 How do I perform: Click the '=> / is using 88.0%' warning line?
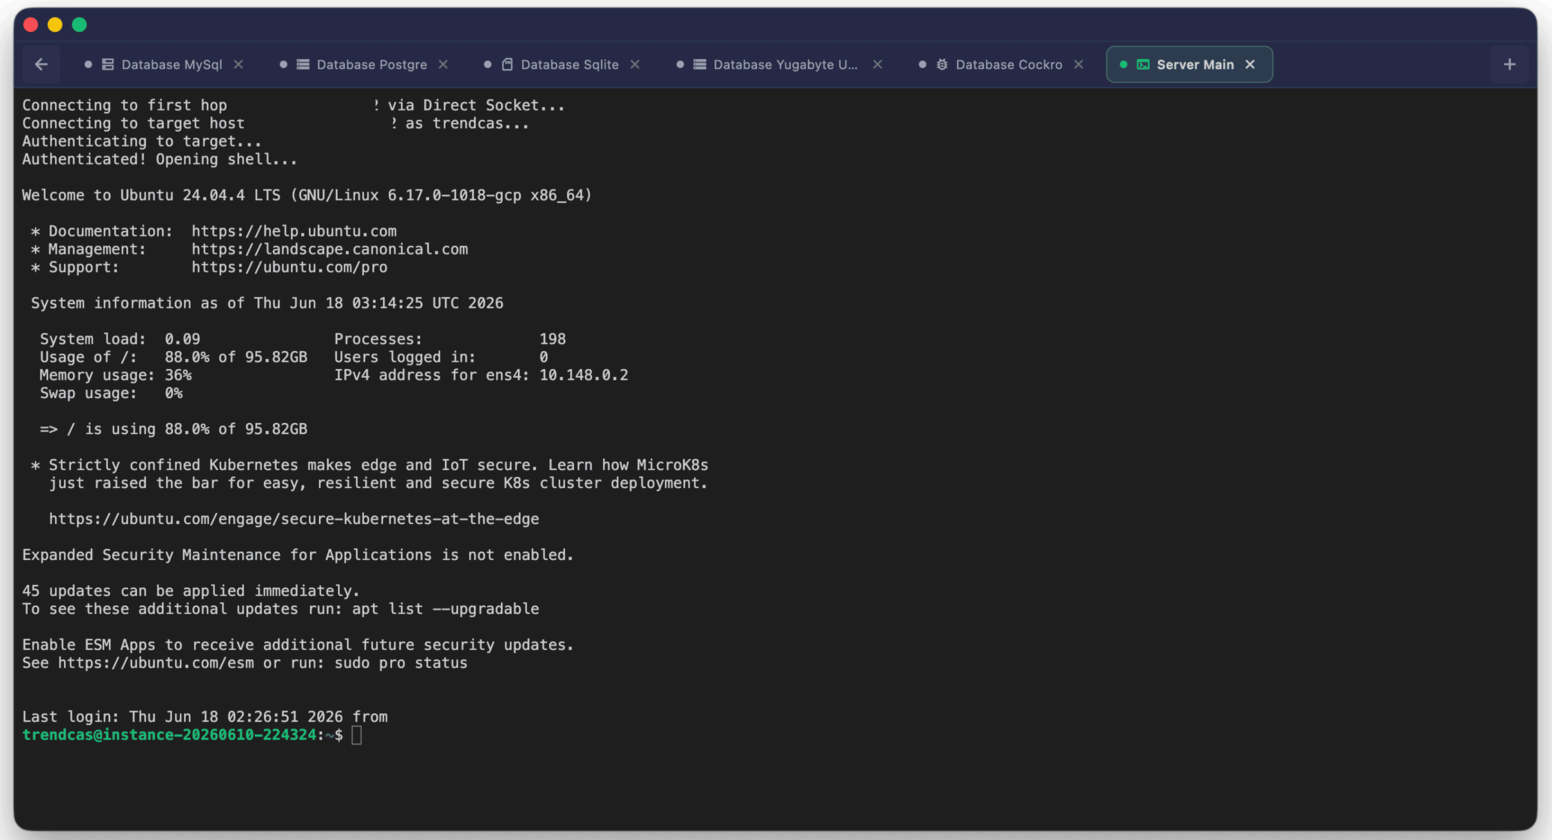coord(173,429)
